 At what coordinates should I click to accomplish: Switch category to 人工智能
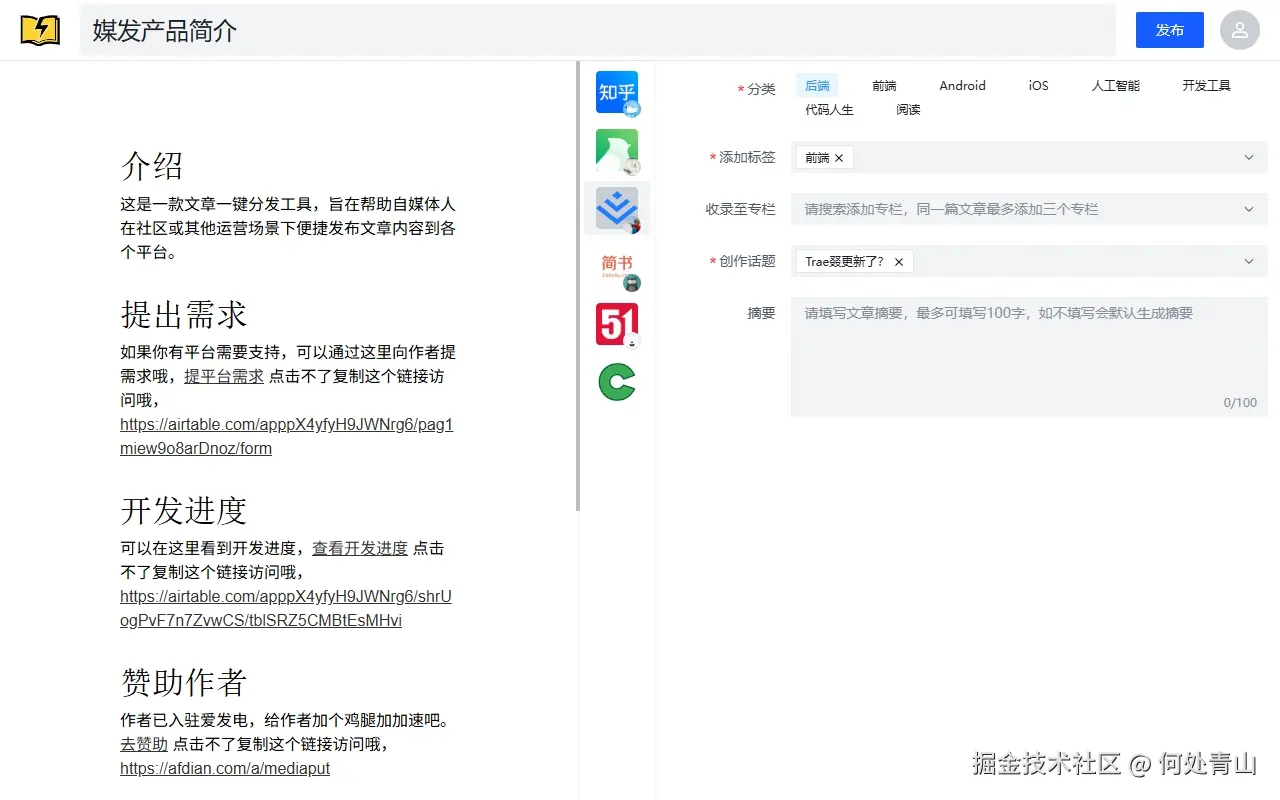coord(1114,86)
